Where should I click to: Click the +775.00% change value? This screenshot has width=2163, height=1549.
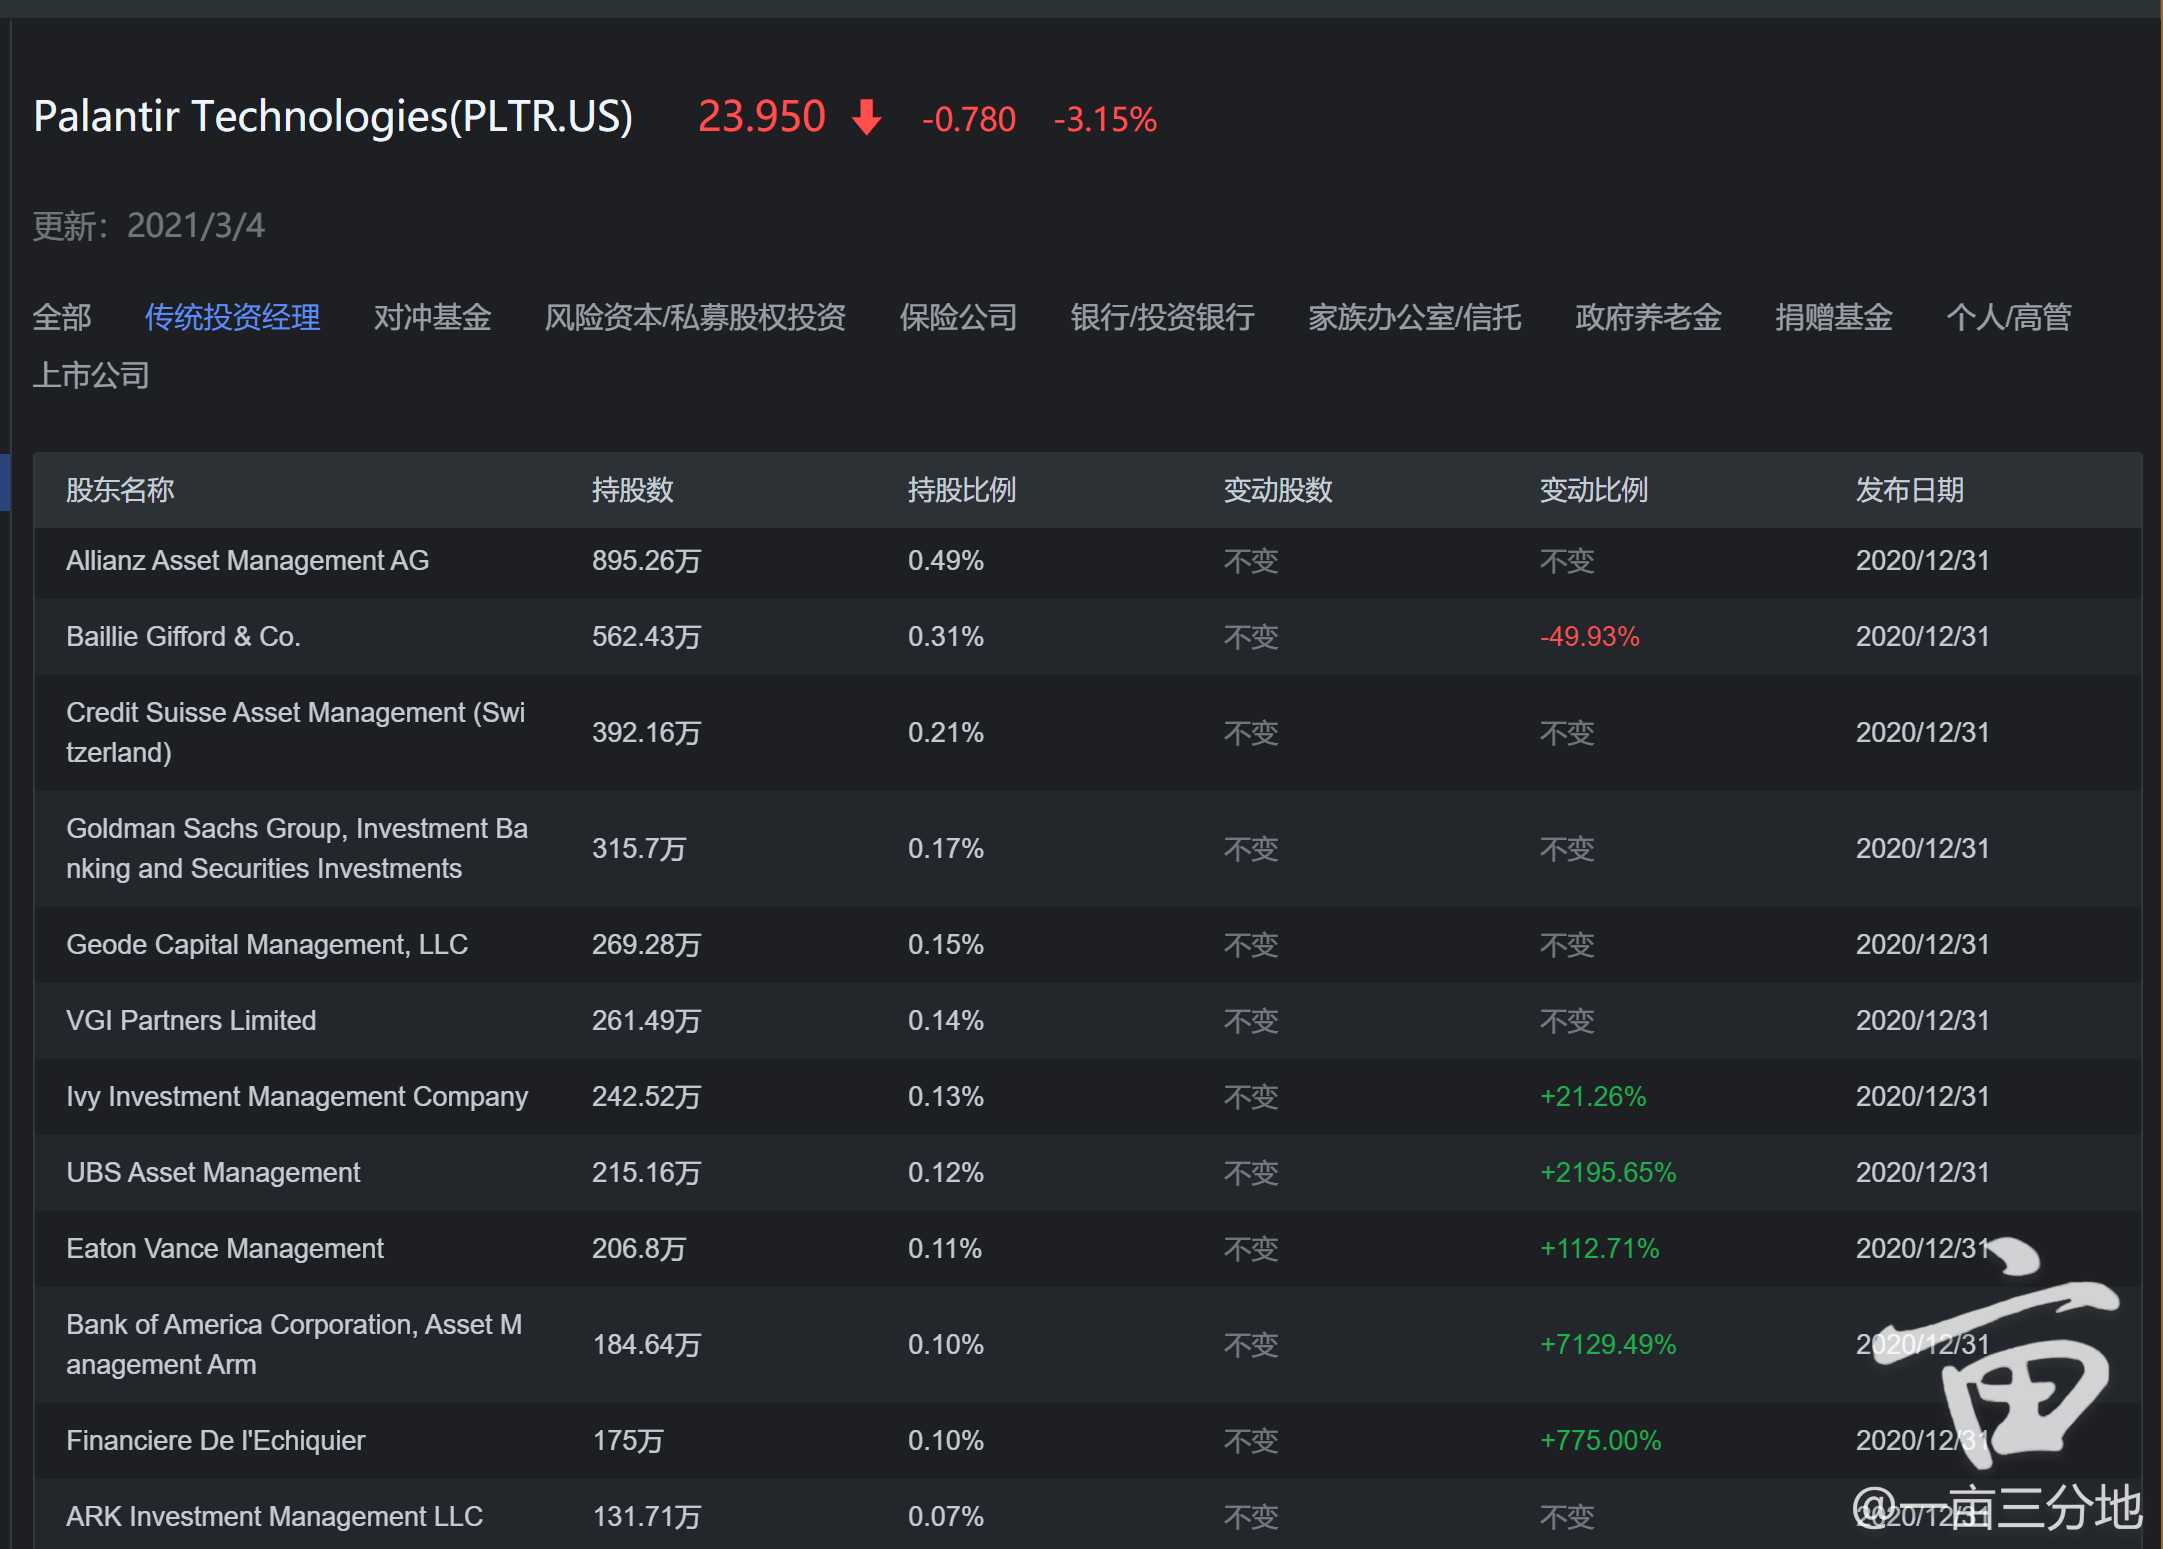[x=1601, y=1441]
